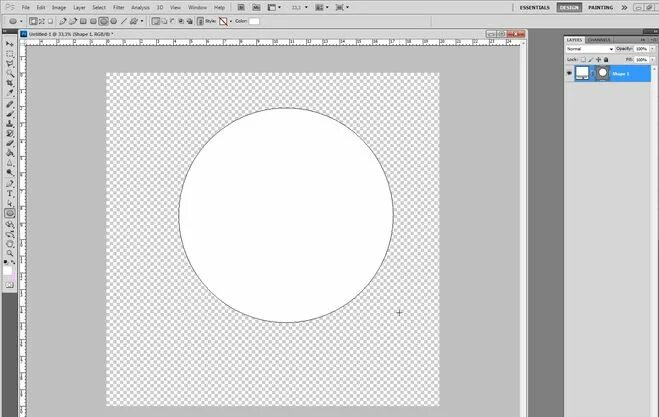Enable Paths mode in options bar

(42, 21)
